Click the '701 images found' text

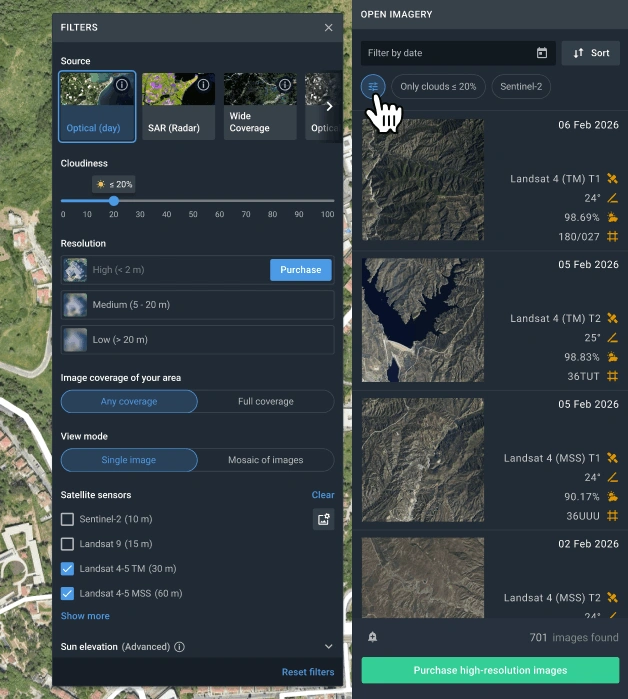click(x=574, y=637)
